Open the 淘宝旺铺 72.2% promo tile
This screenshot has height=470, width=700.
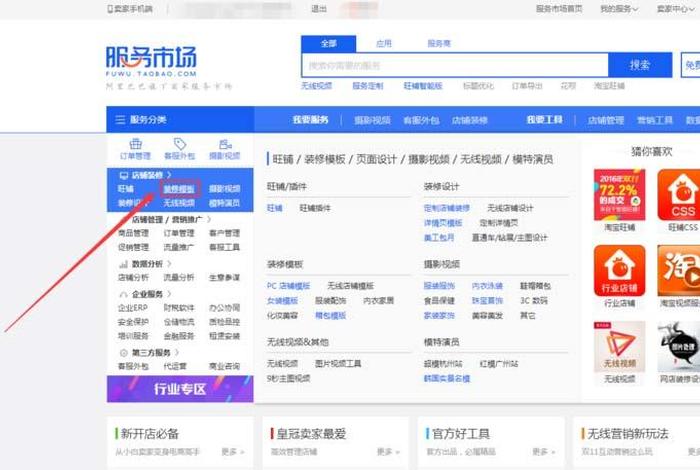click(x=620, y=195)
